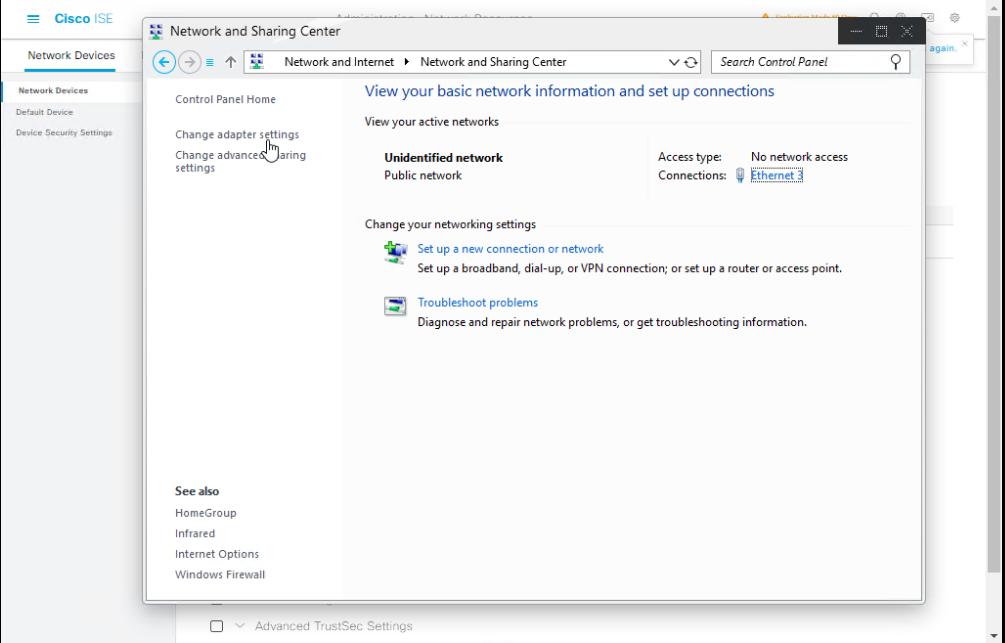Close the Network and Sharing Center window
This screenshot has height=643, width=1005.
click(907, 31)
